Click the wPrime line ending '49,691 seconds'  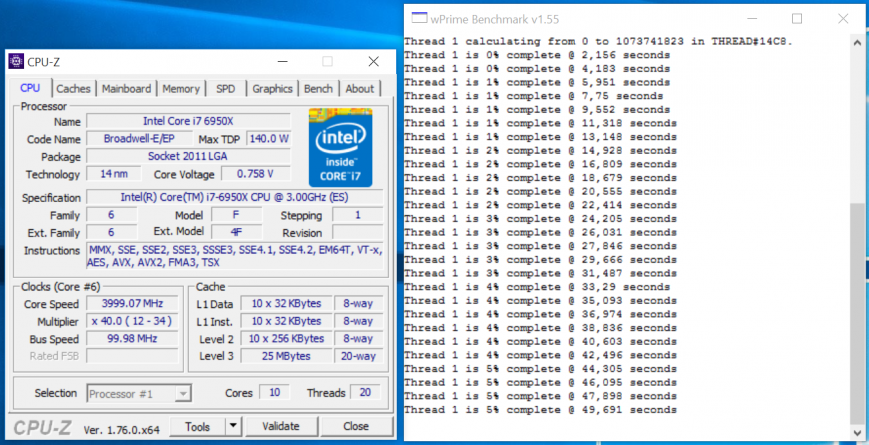tap(540, 410)
